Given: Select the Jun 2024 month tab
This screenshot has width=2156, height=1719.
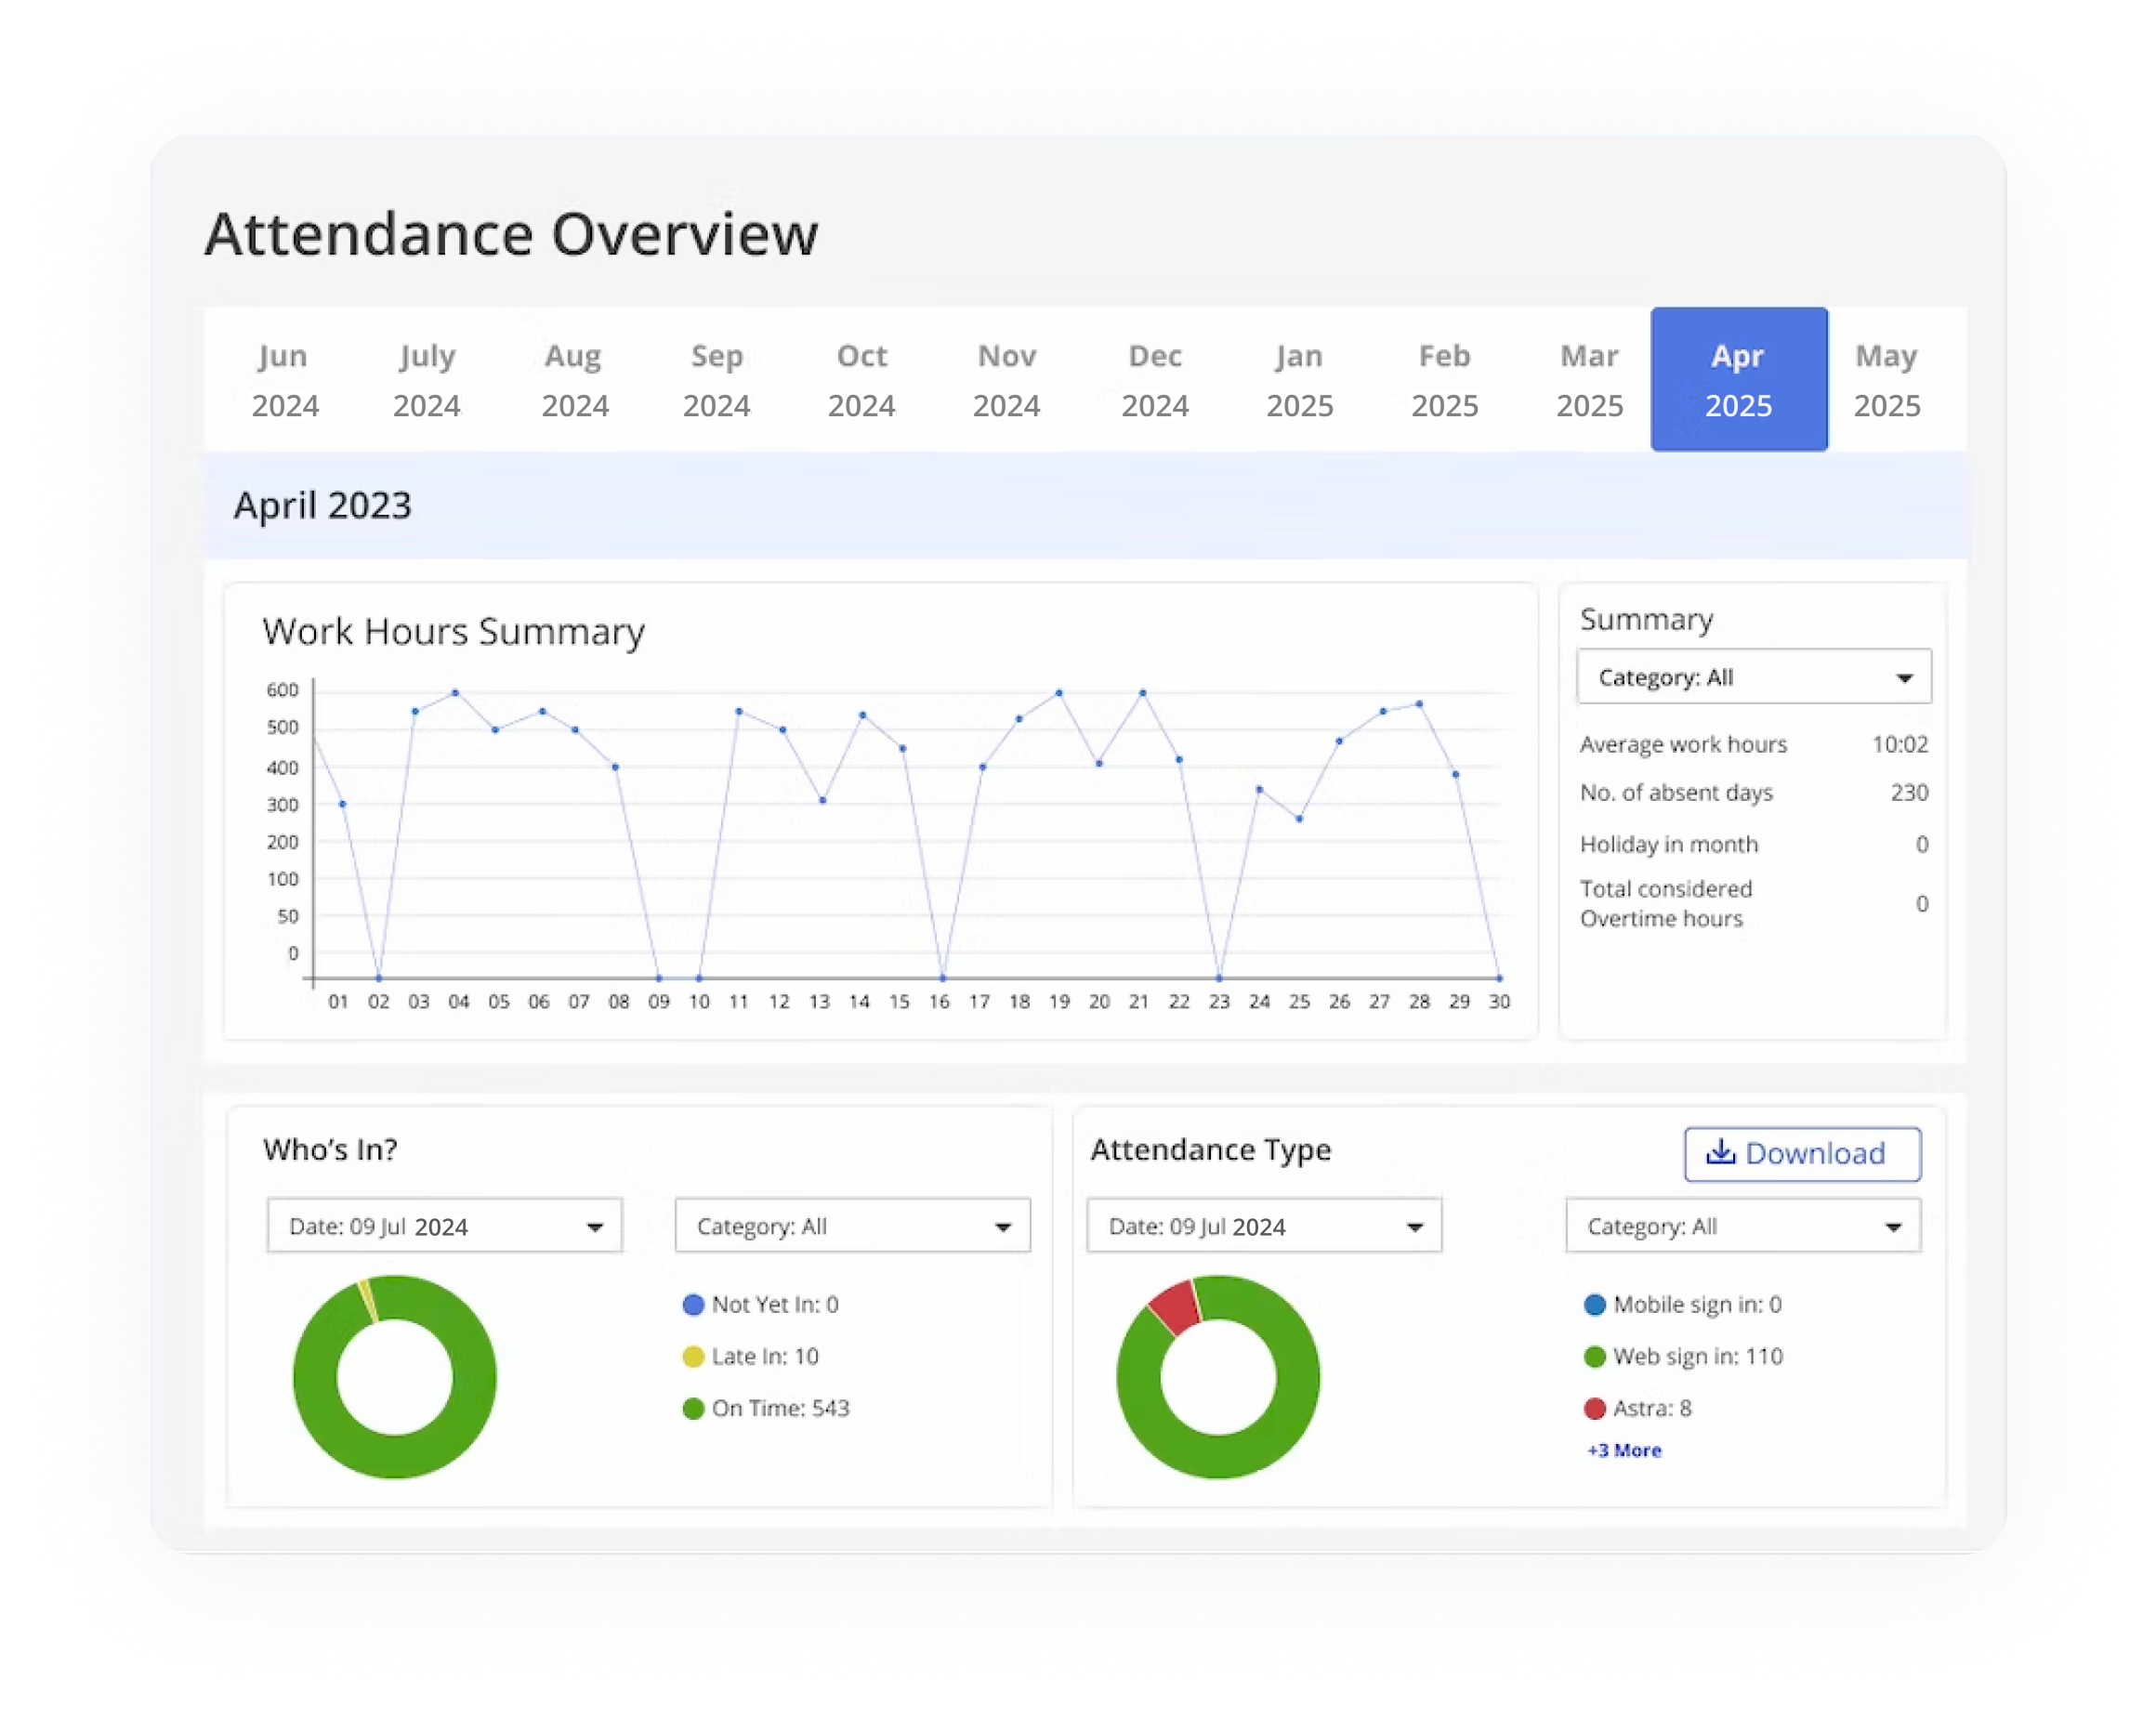Looking at the screenshot, I should point(284,378).
